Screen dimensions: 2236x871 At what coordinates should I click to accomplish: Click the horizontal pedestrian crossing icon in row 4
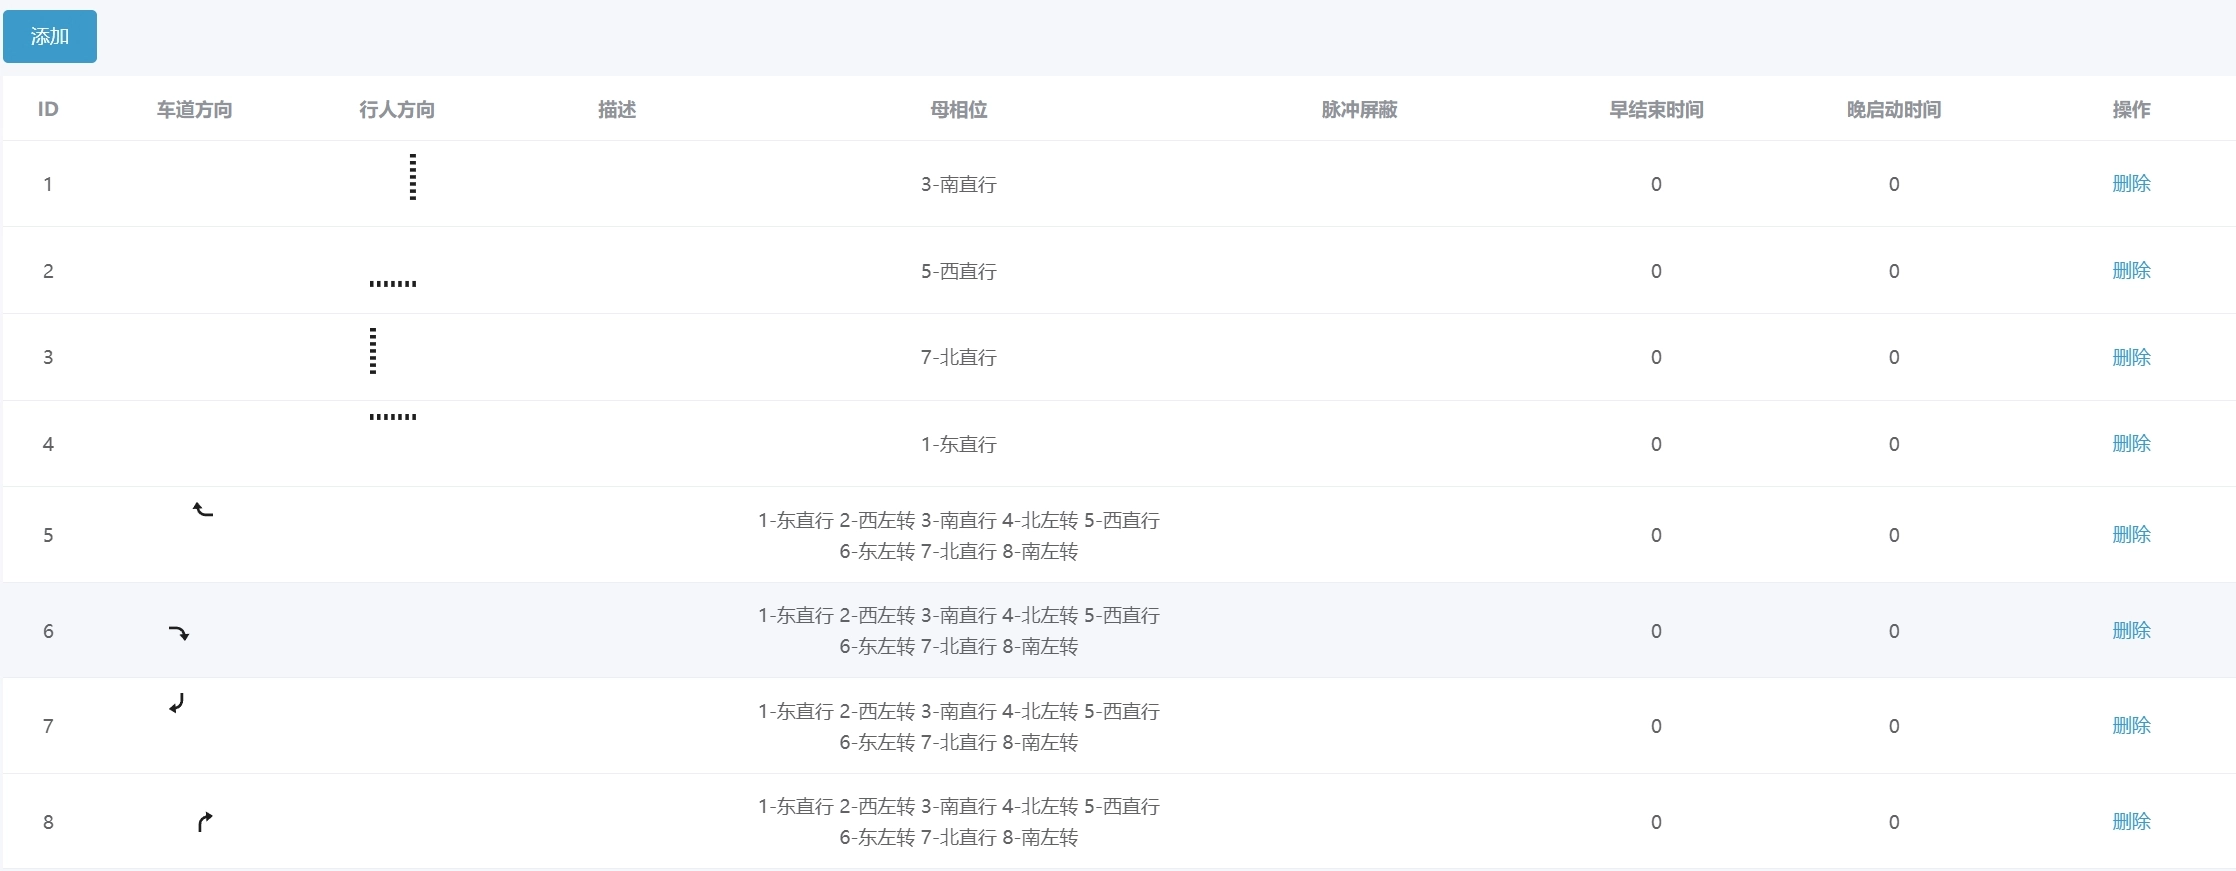click(393, 416)
